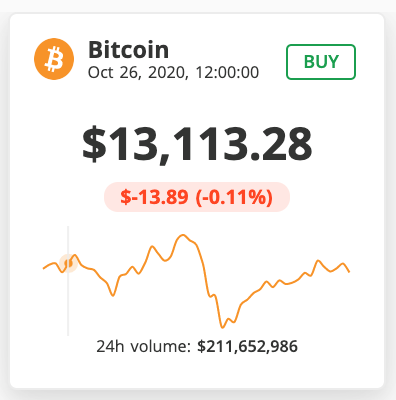This screenshot has width=396, height=400.
Task: Click the first dip near the chart's left side
Action: 113,295
